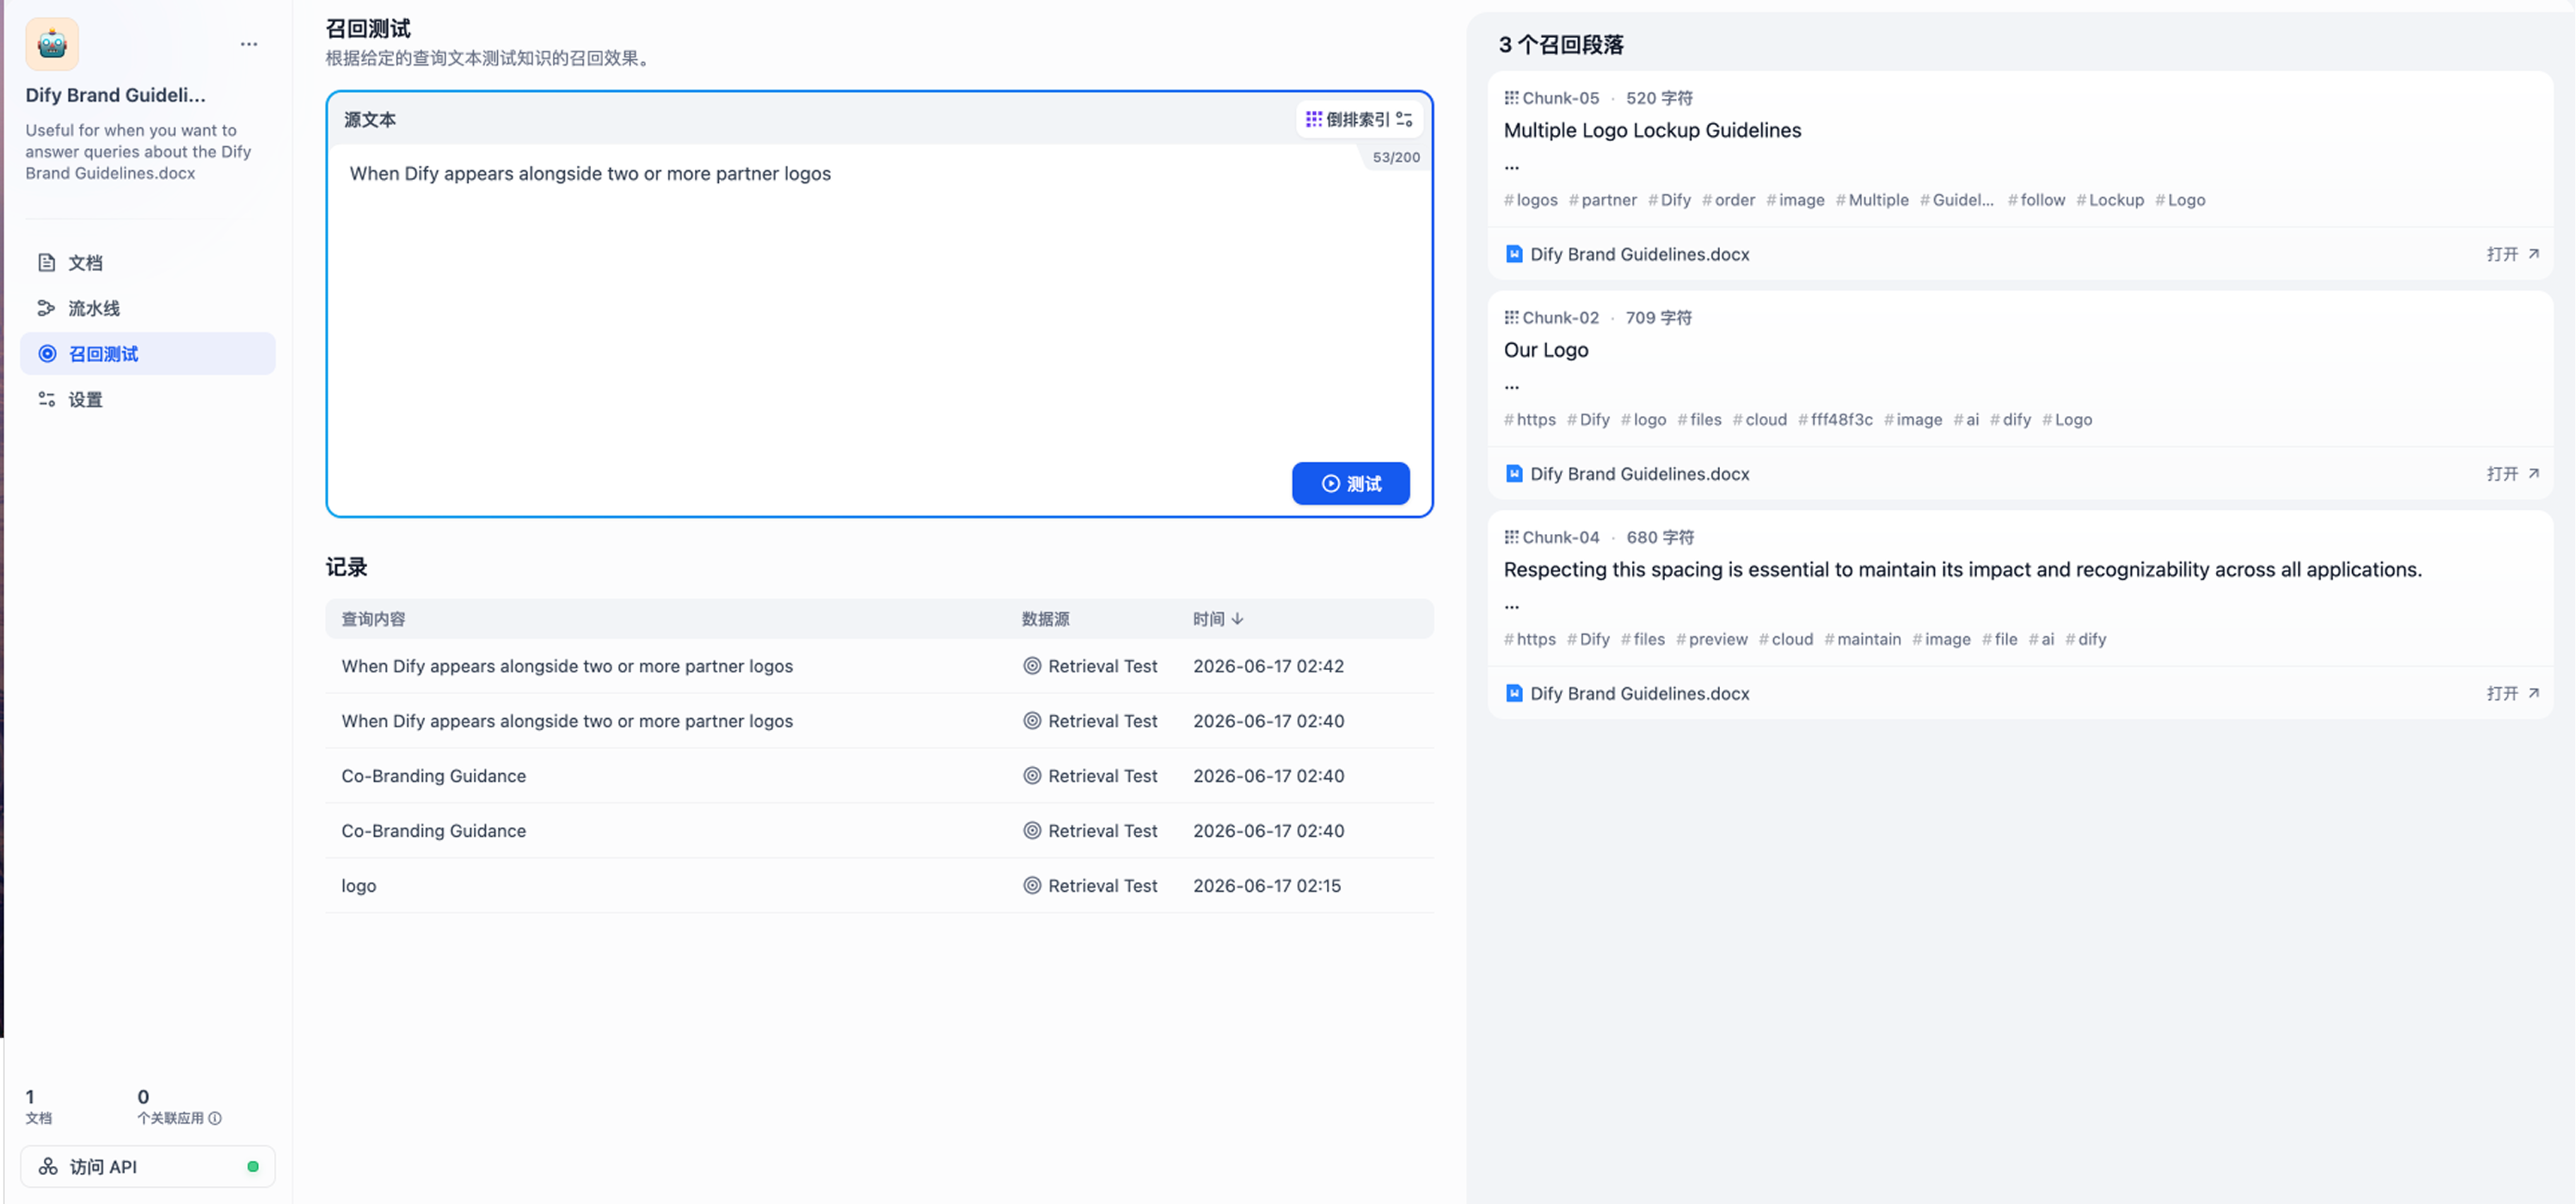Select the 召回测试 retrieval test tab
Viewport: 2576px width, 1204px height.
(148, 354)
